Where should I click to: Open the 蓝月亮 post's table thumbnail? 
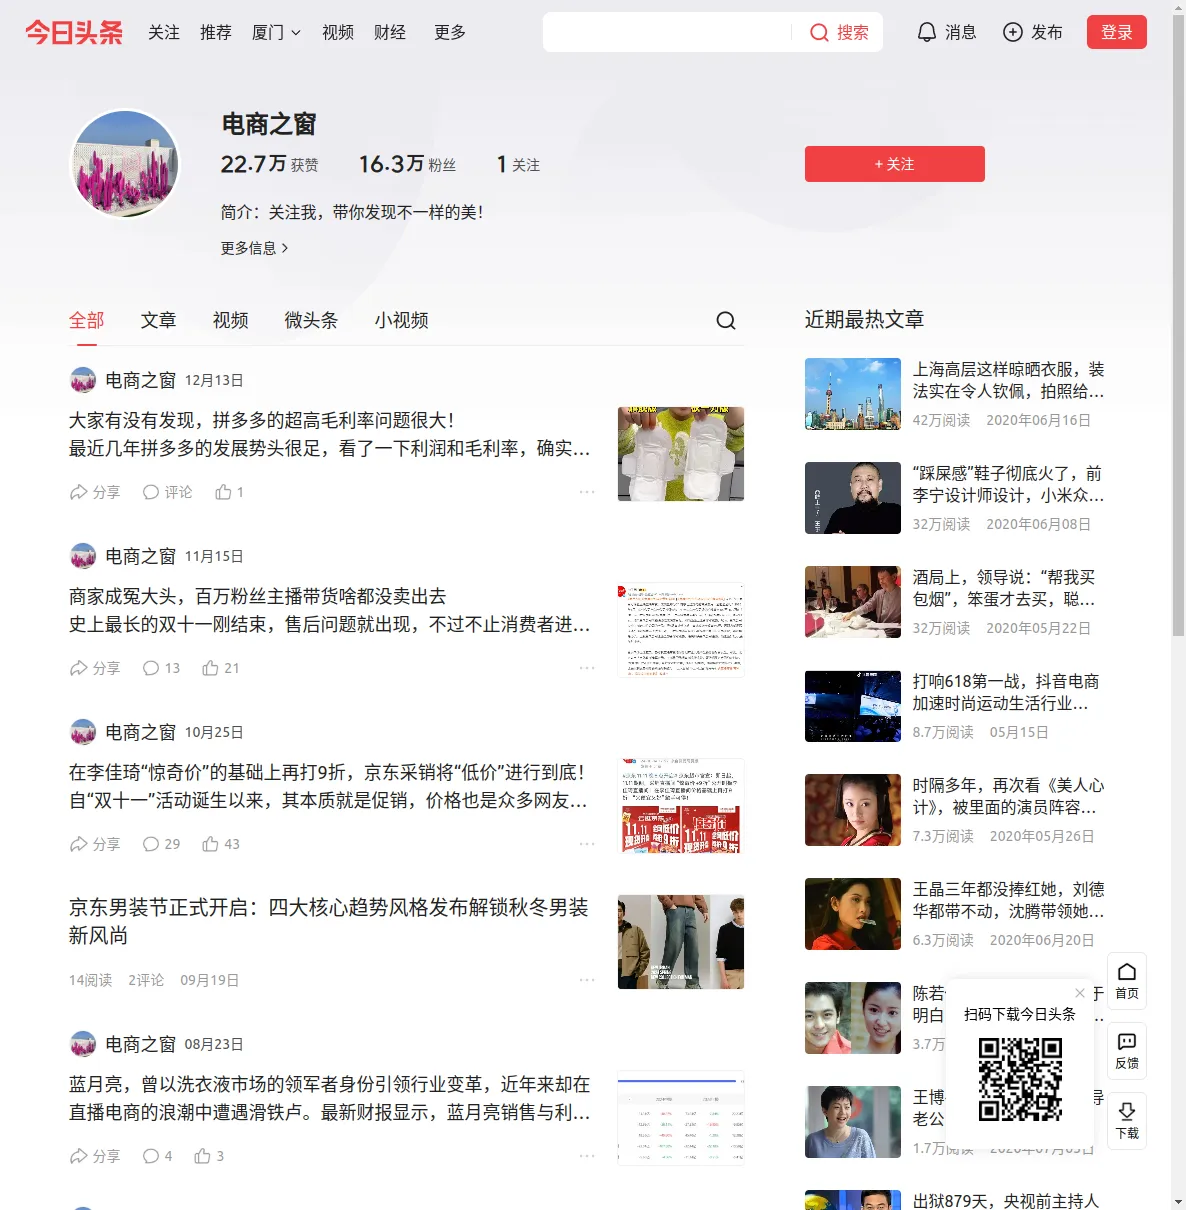click(681, 1118)
